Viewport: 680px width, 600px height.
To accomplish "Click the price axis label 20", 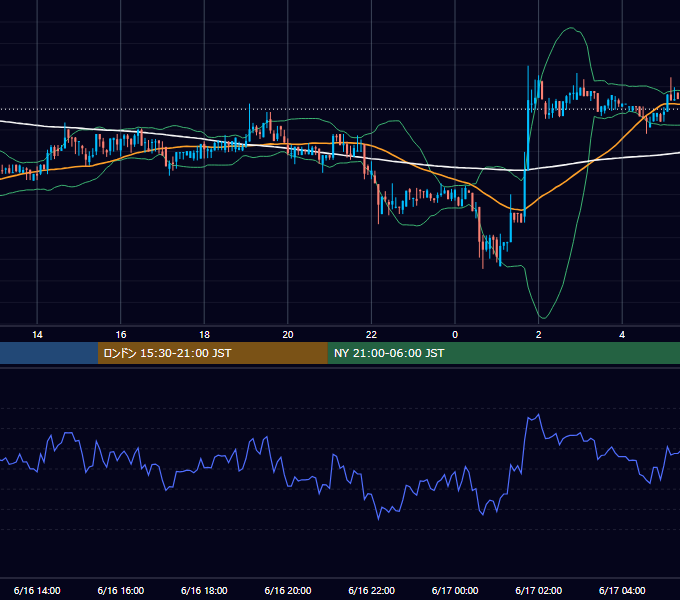I will click(x=288, y=335).
